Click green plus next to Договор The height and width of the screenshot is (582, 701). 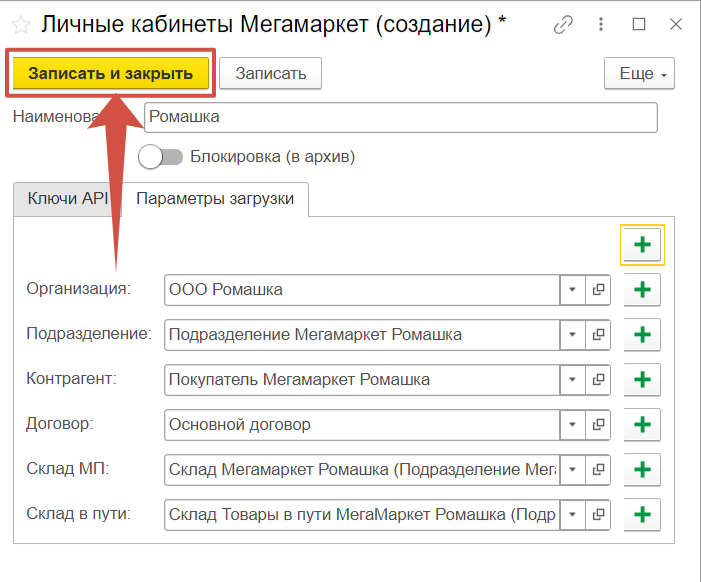tap(642, 425)
